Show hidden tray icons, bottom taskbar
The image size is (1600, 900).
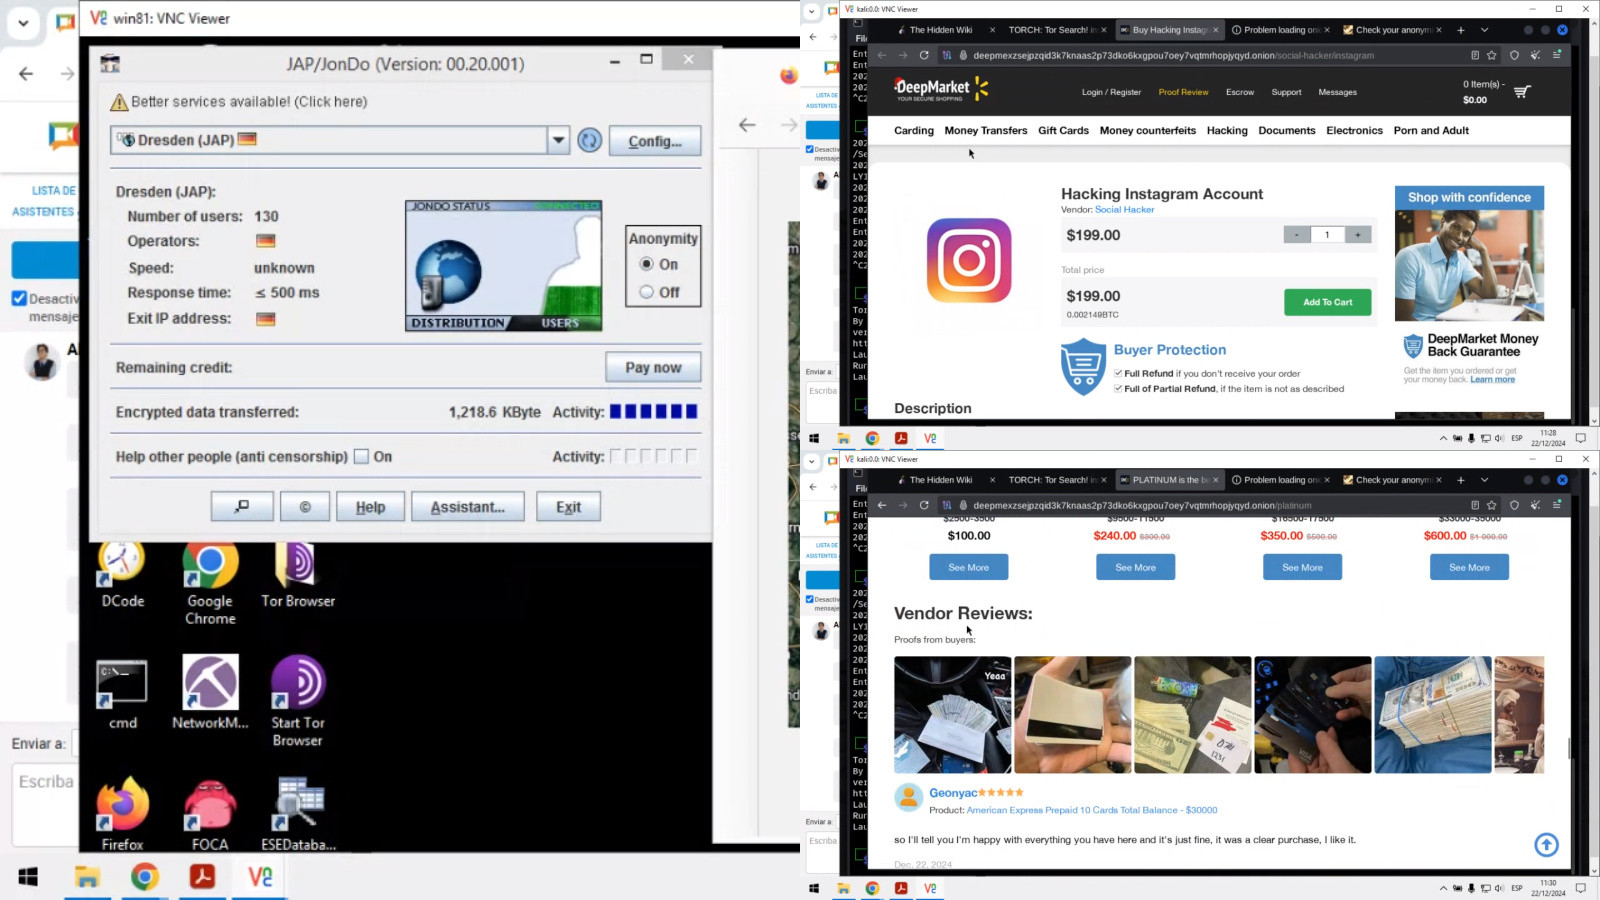pyautogui.click(x=1443, y=888)
